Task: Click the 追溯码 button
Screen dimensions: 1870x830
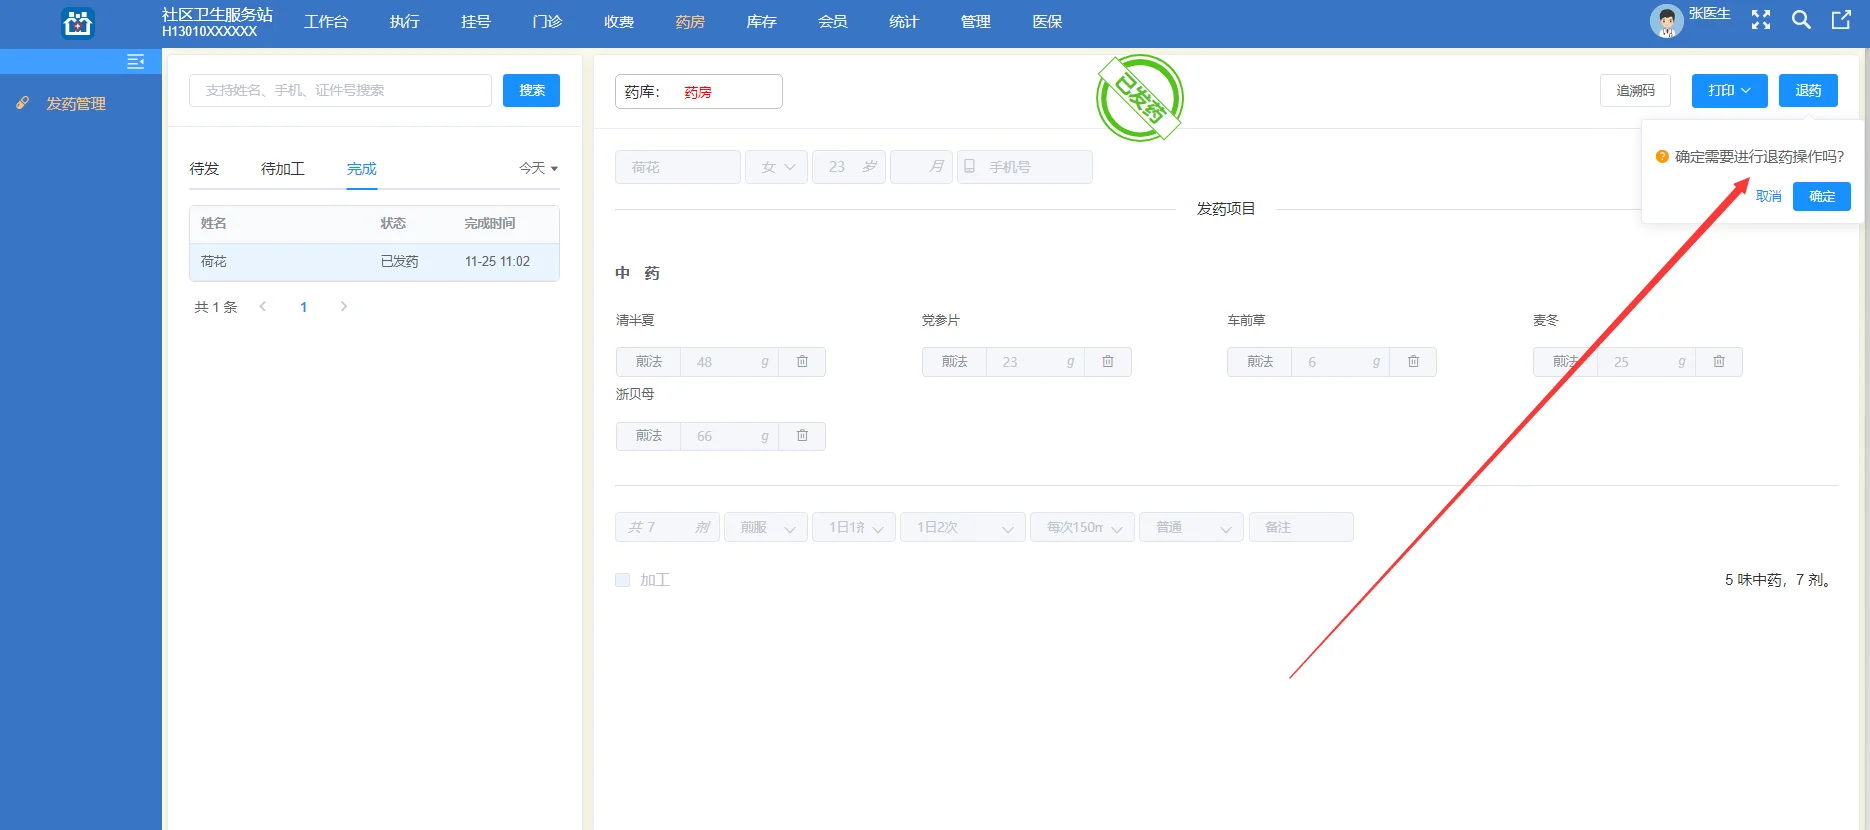Action: pyautogui.click(x=1635, y=90)
